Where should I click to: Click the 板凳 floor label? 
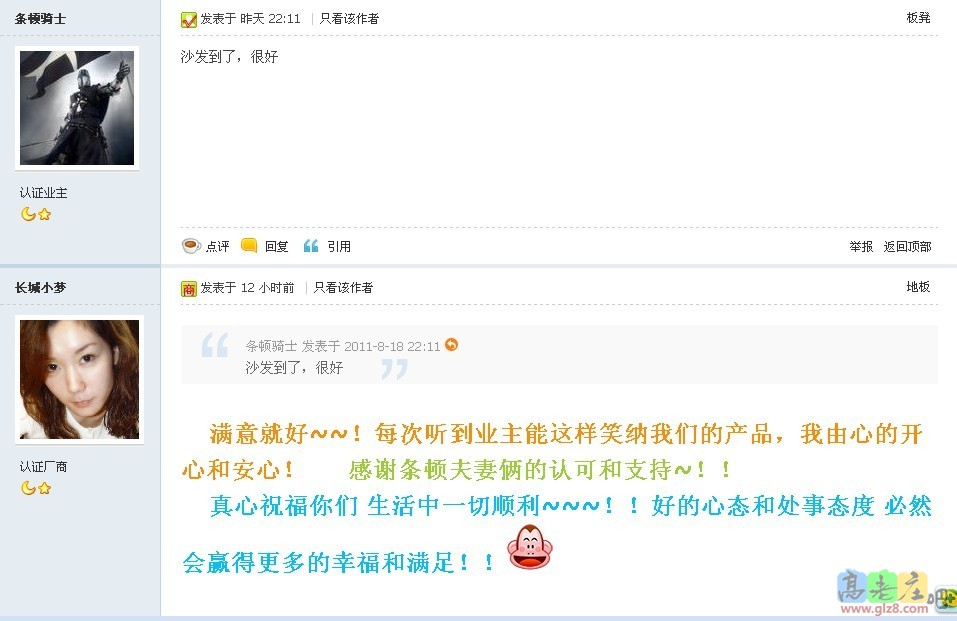click(x=918, y=18)
